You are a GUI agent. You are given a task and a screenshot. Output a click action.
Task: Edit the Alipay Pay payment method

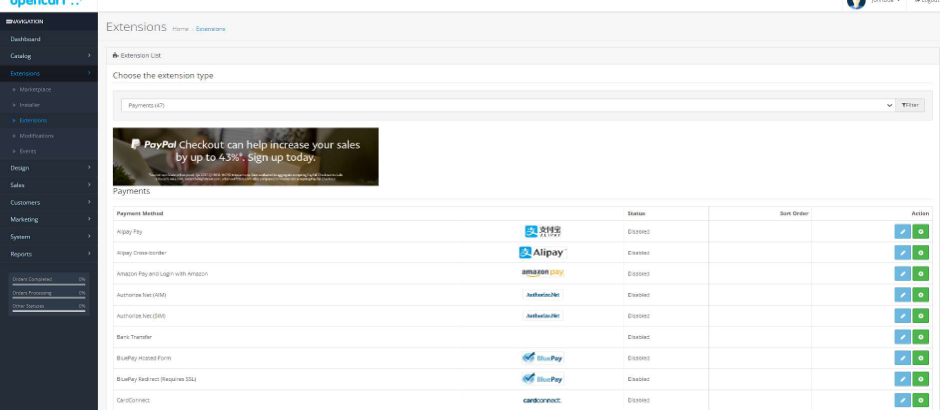(902, 232)
